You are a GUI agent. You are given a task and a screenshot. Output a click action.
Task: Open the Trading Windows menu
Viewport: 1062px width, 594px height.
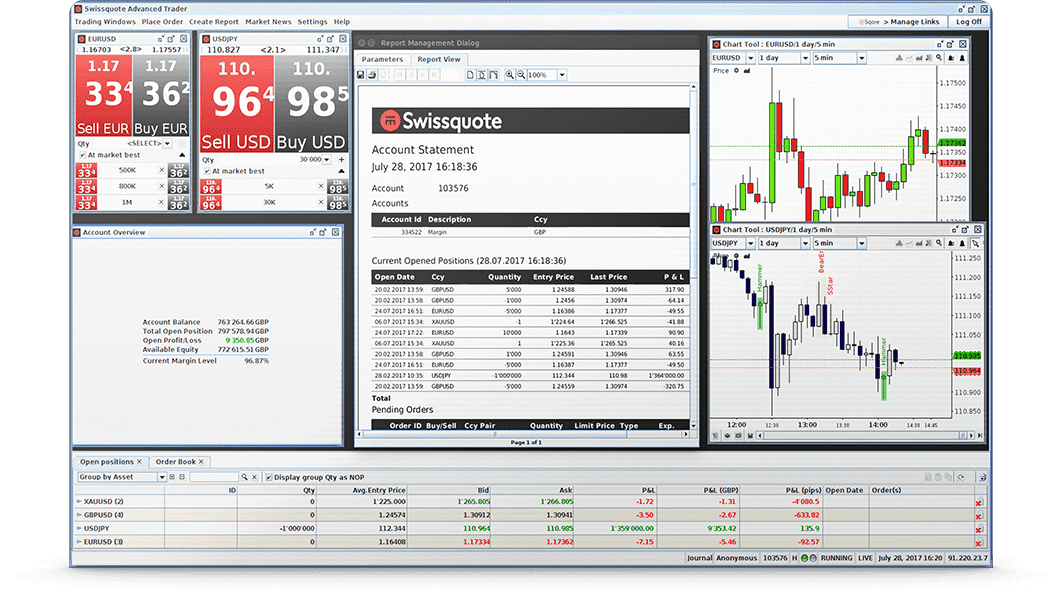105,22
